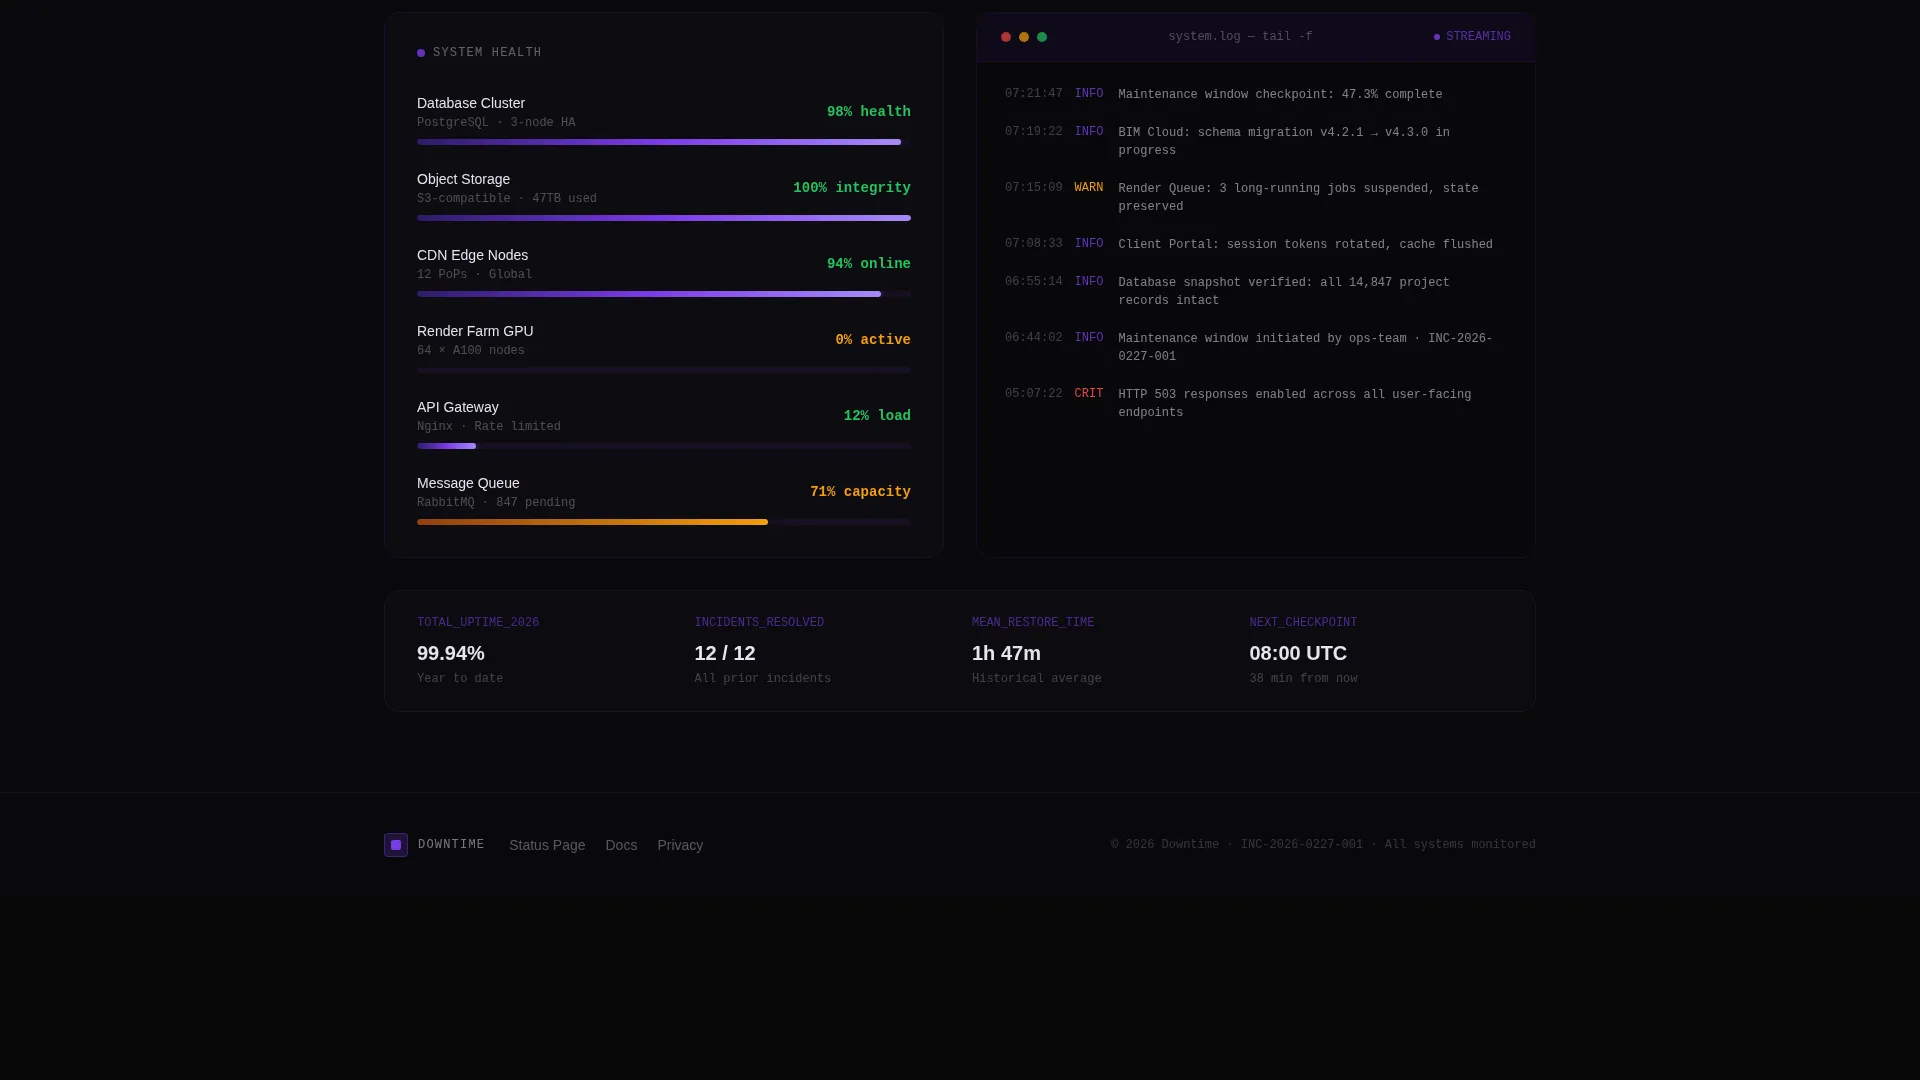Click the yellow terminal window dot
The width and height of the screenshot is (1920, 1080).
pyautogui.click(x=1024, y=37)
